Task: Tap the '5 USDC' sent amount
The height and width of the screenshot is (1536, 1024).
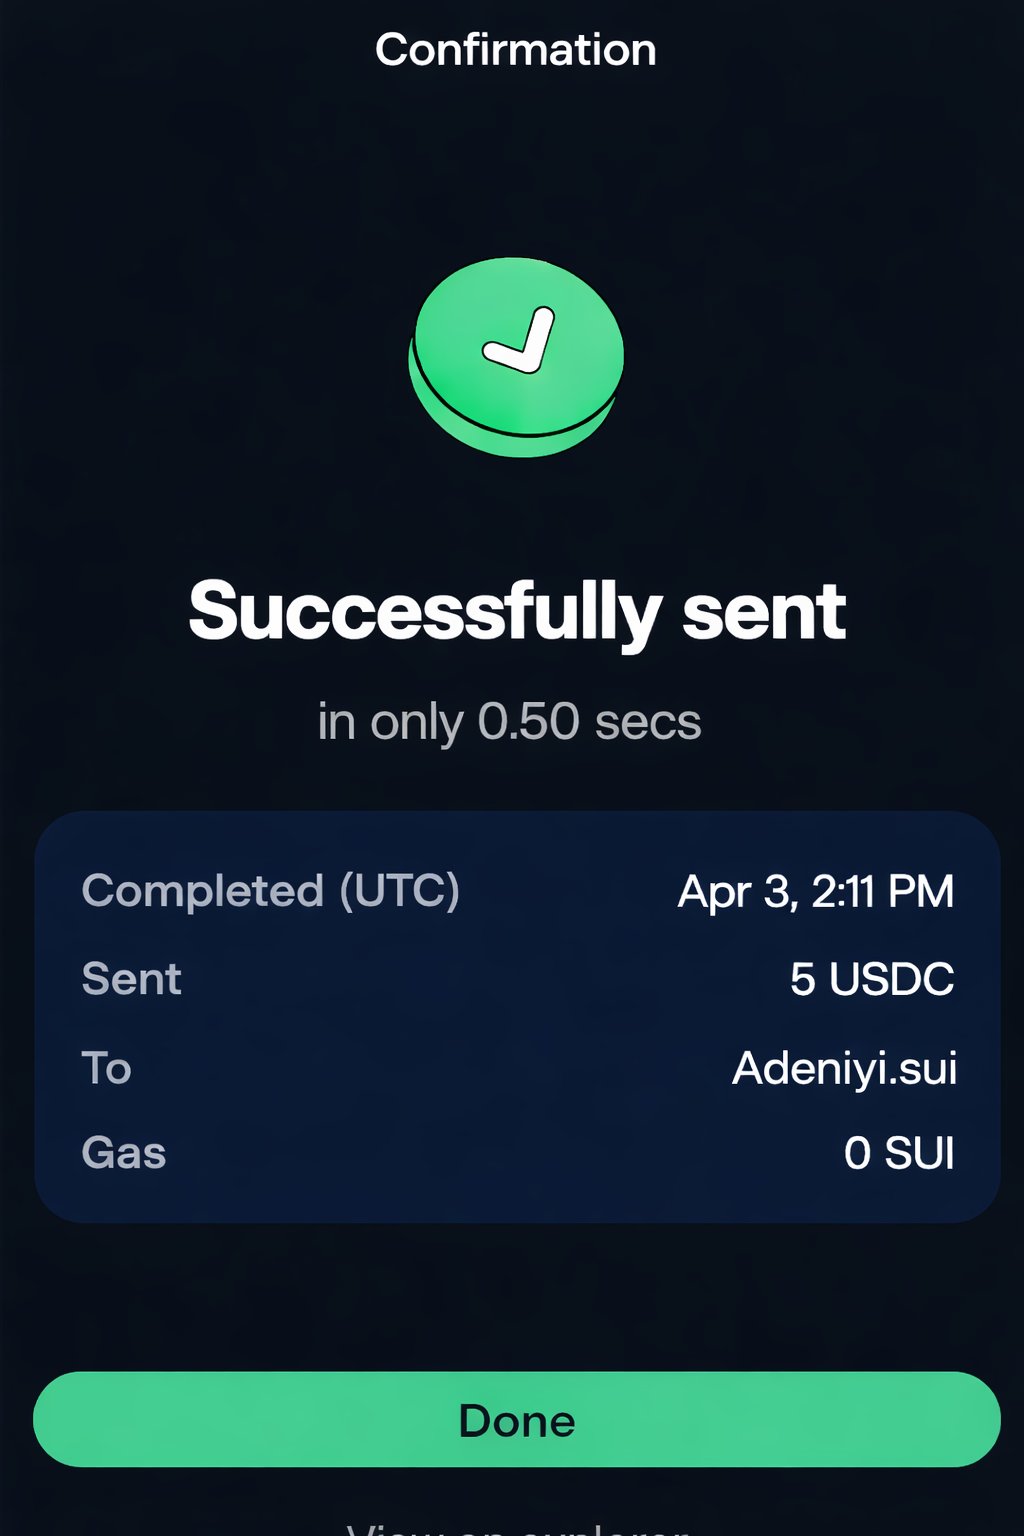Action: click(872, 979)
